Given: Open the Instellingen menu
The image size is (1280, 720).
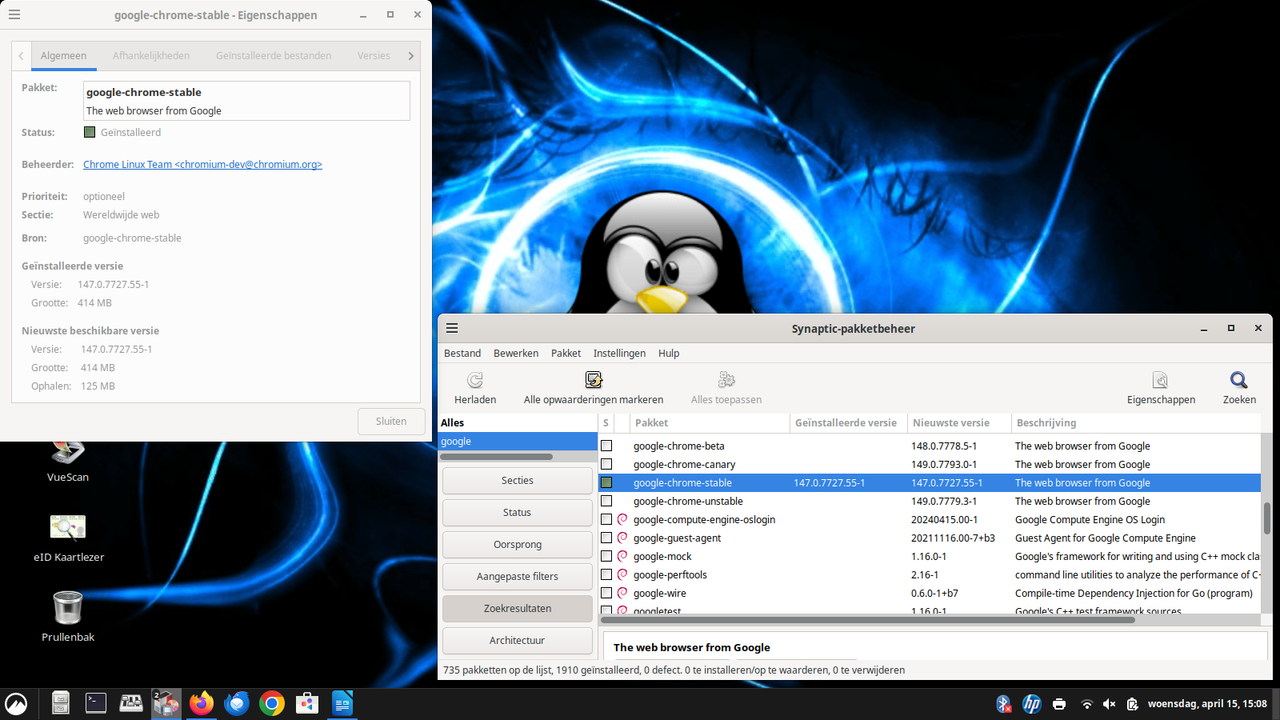Looking at the screenshot, I should tap(619, 353).
